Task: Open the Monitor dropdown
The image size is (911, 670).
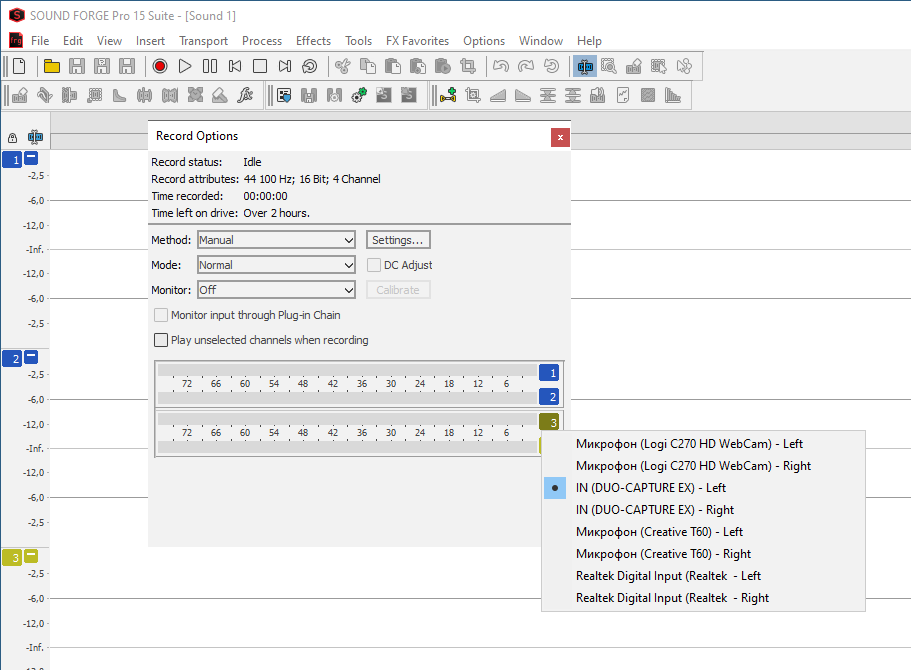Action: point(277,290)
